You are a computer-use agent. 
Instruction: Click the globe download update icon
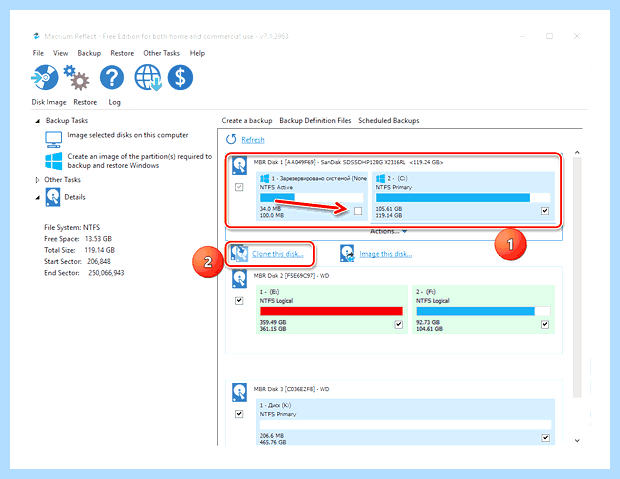coord(148,77)
